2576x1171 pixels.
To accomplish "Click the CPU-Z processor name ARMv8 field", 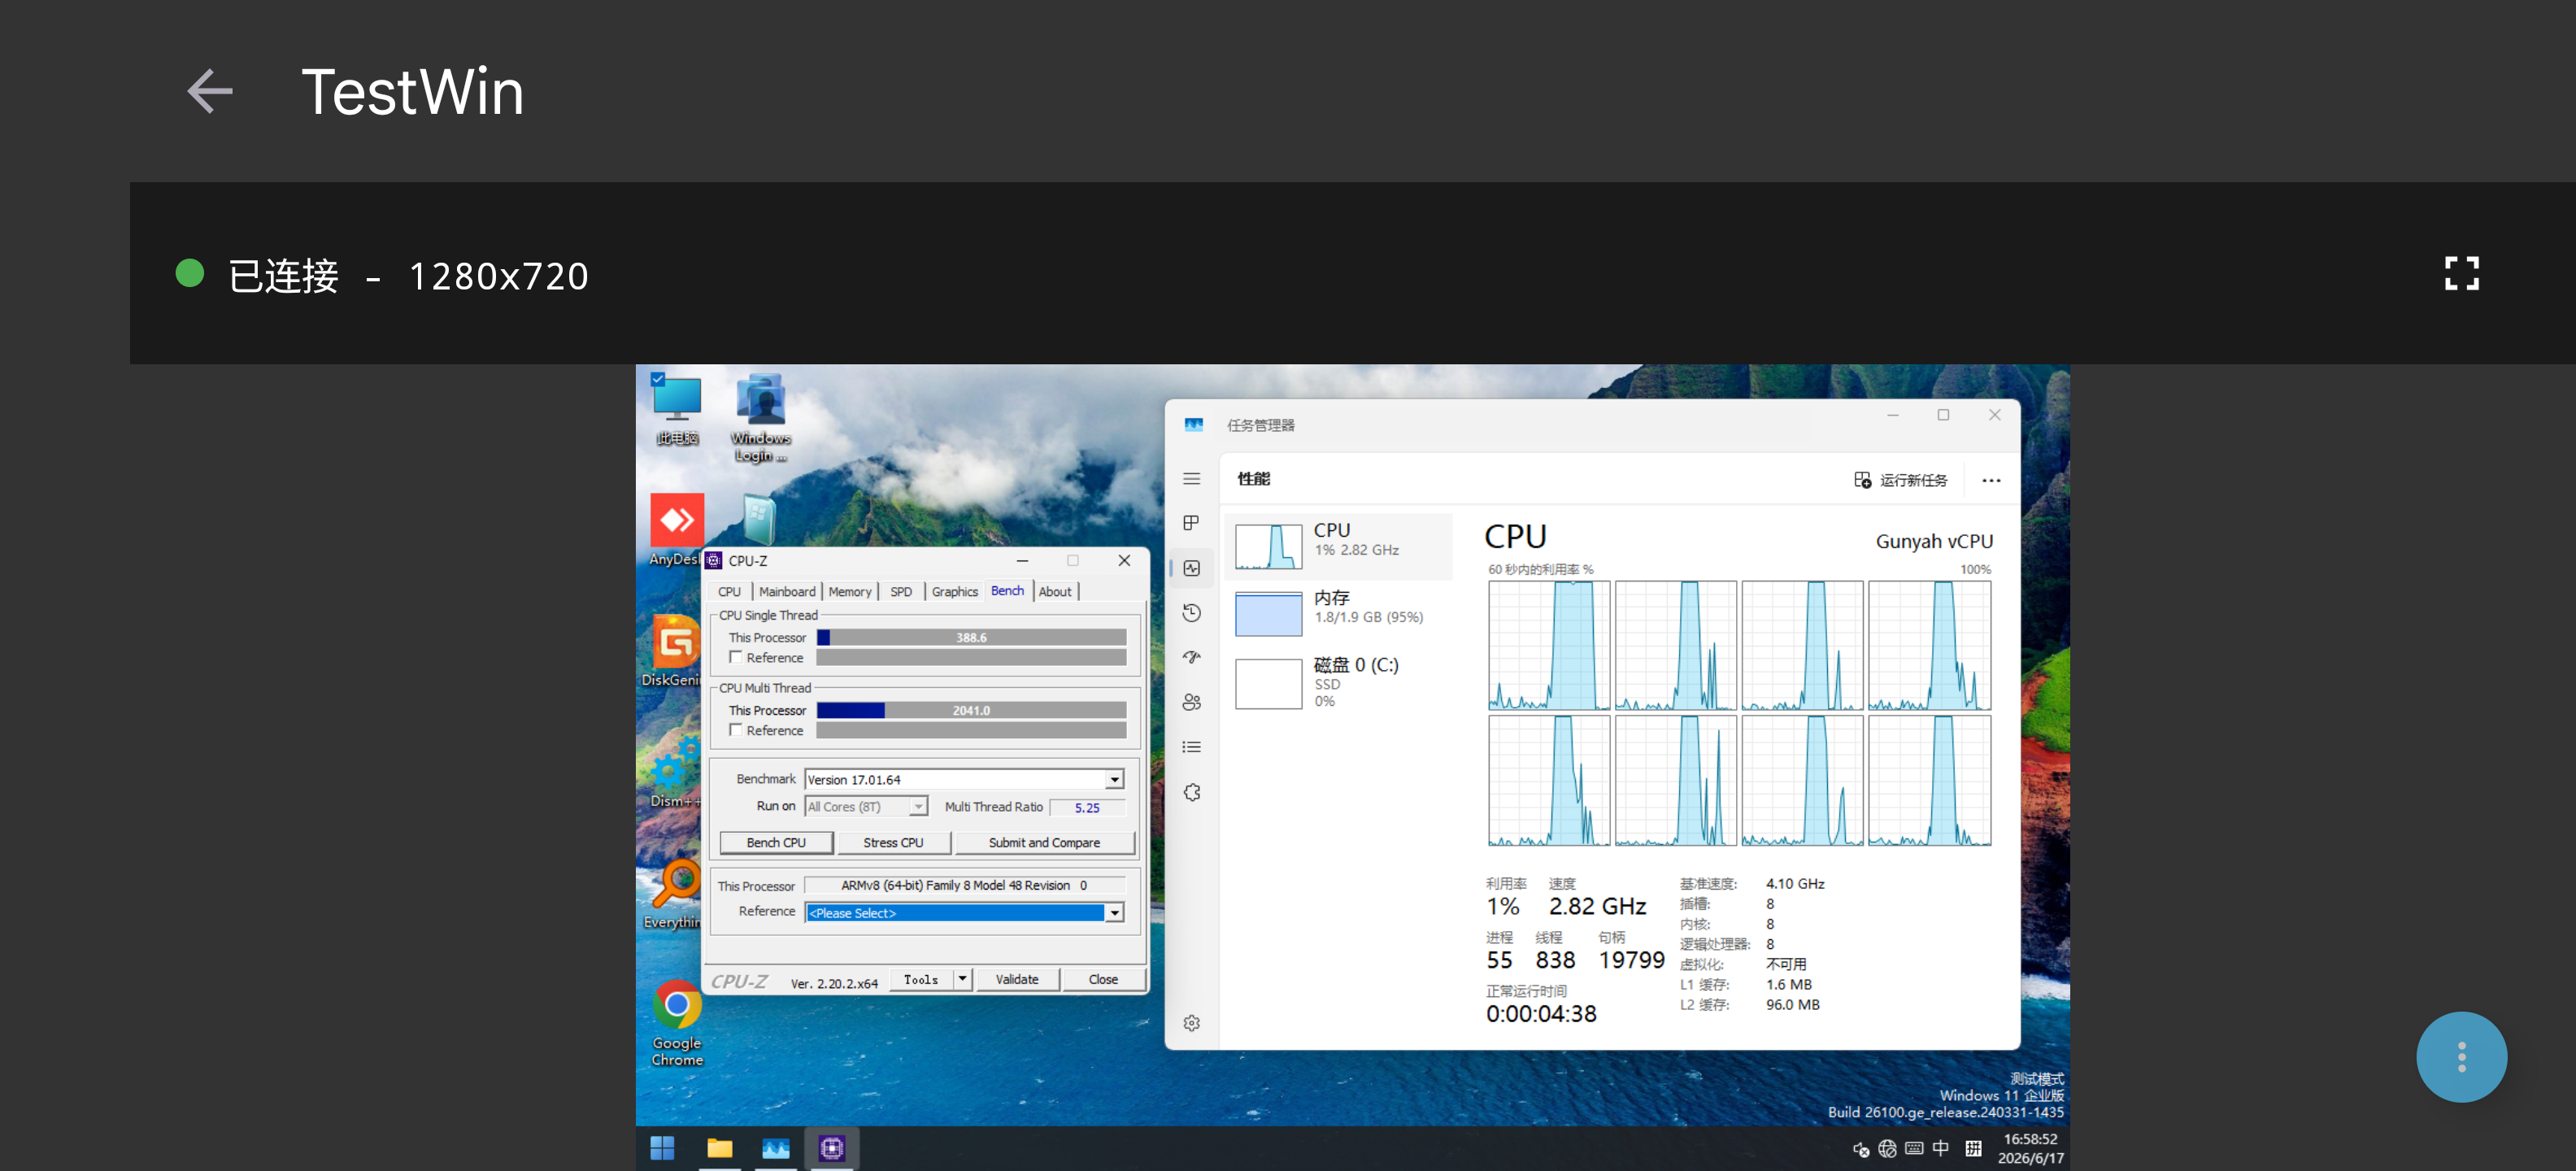I will 964,885.
